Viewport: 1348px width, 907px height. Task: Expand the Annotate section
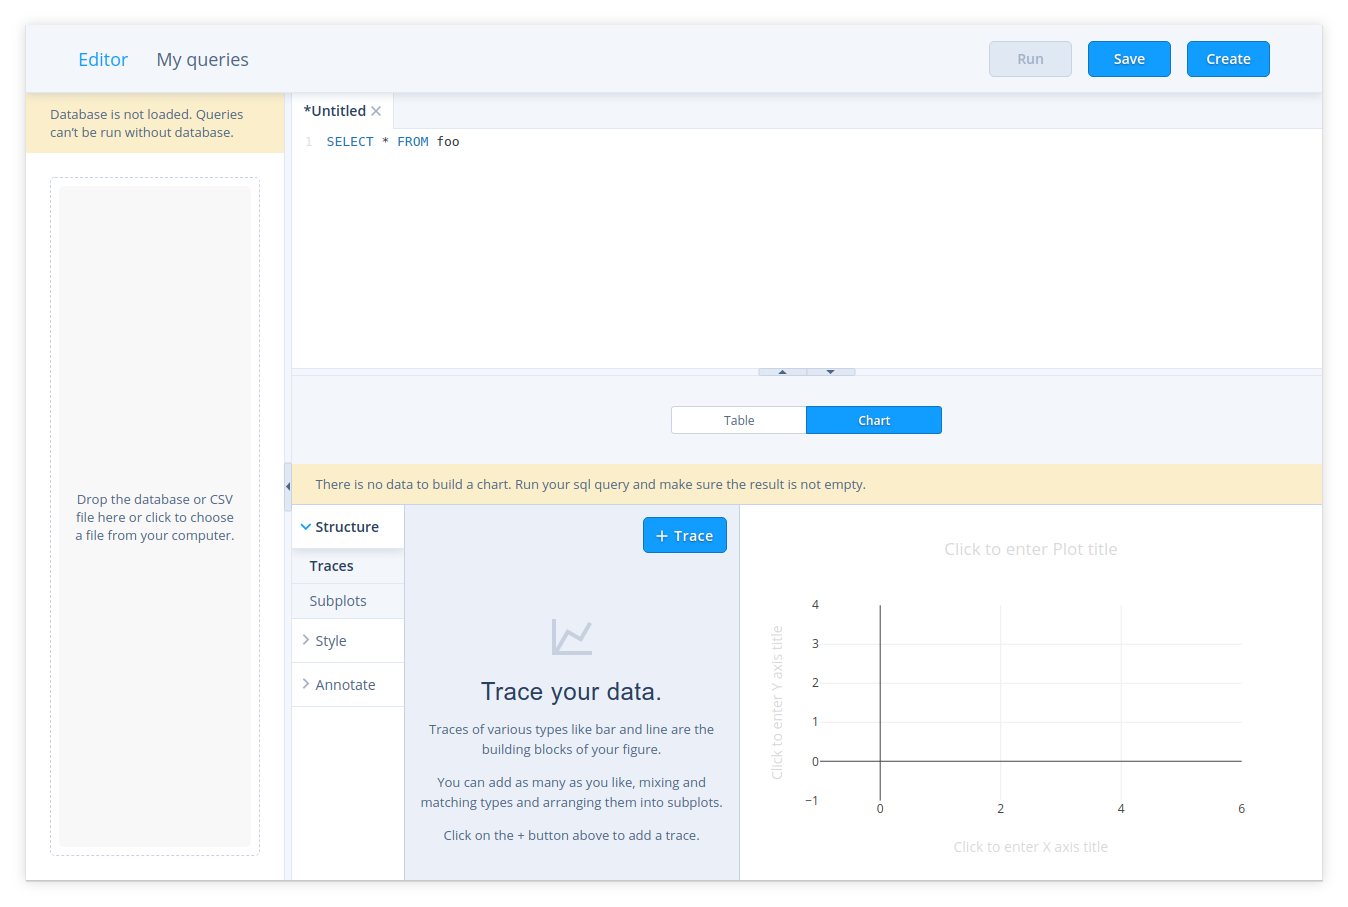[344, 685]
